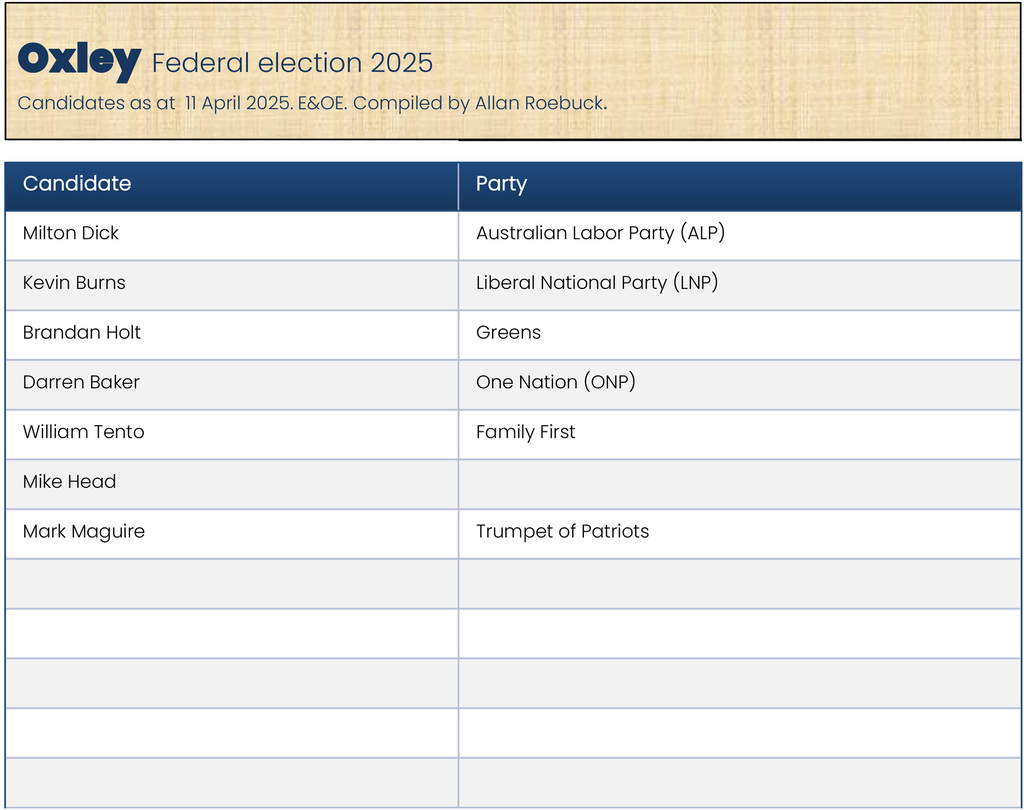The width and height of the screenshot is (1024, 810).
Task: Click the Milton Dick candidate cell
Action: coord(71,233)
